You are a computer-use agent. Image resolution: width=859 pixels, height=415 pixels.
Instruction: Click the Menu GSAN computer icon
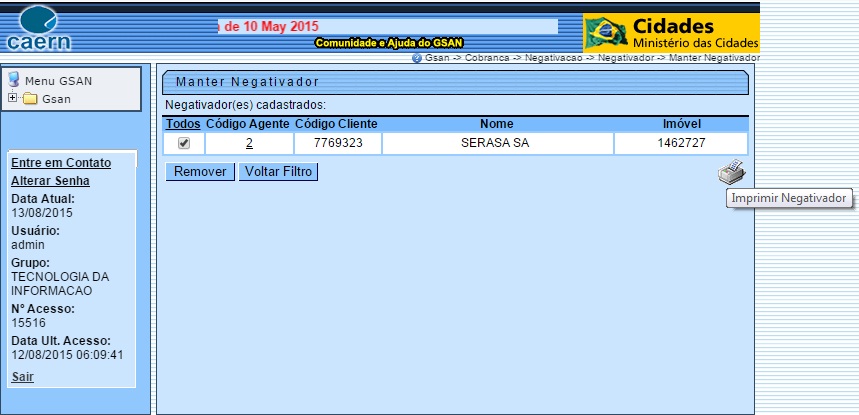tap(14, 79)
